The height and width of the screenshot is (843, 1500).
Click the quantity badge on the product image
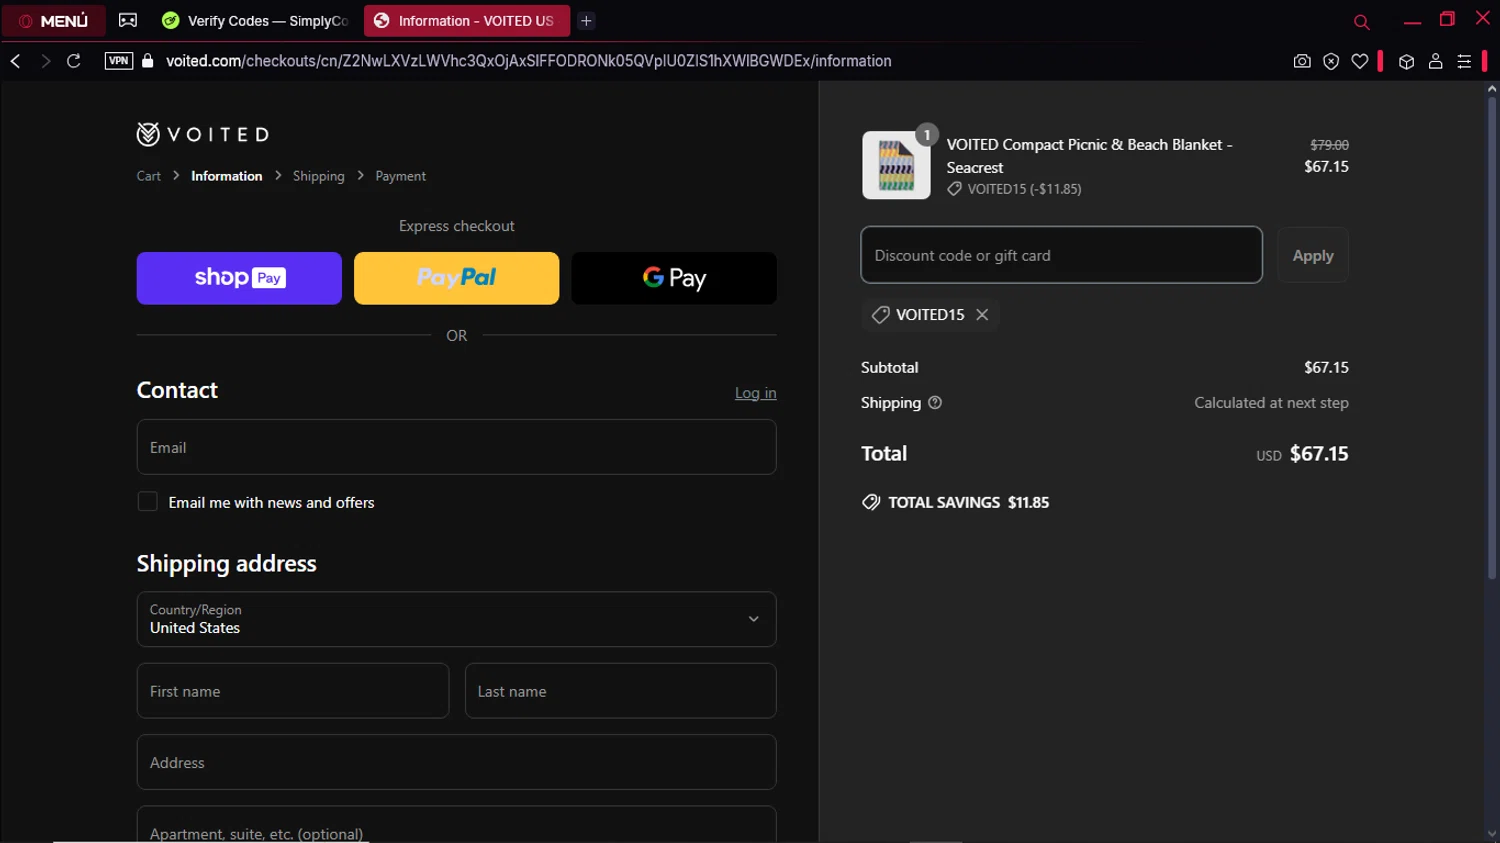coord(927,135)
